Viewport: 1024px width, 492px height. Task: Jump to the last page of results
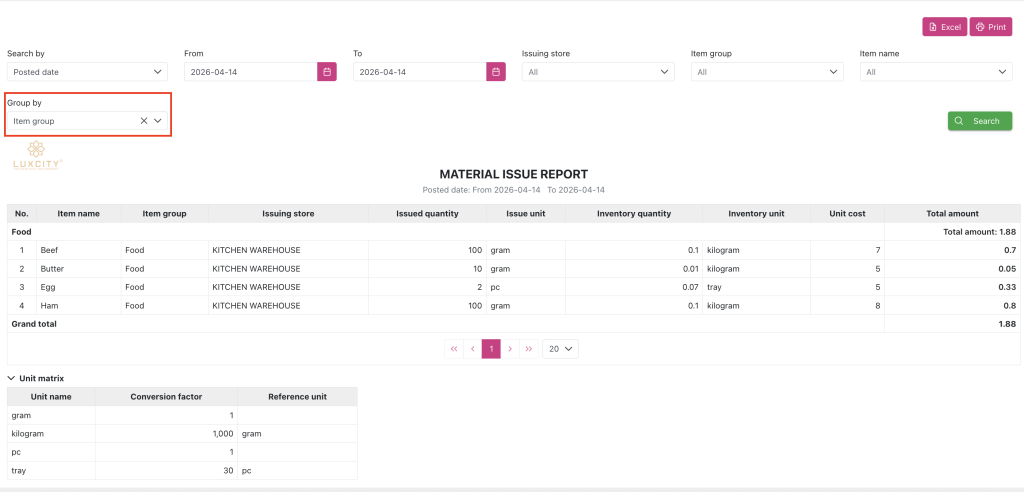pyautogui.click(x=529, y=349)
